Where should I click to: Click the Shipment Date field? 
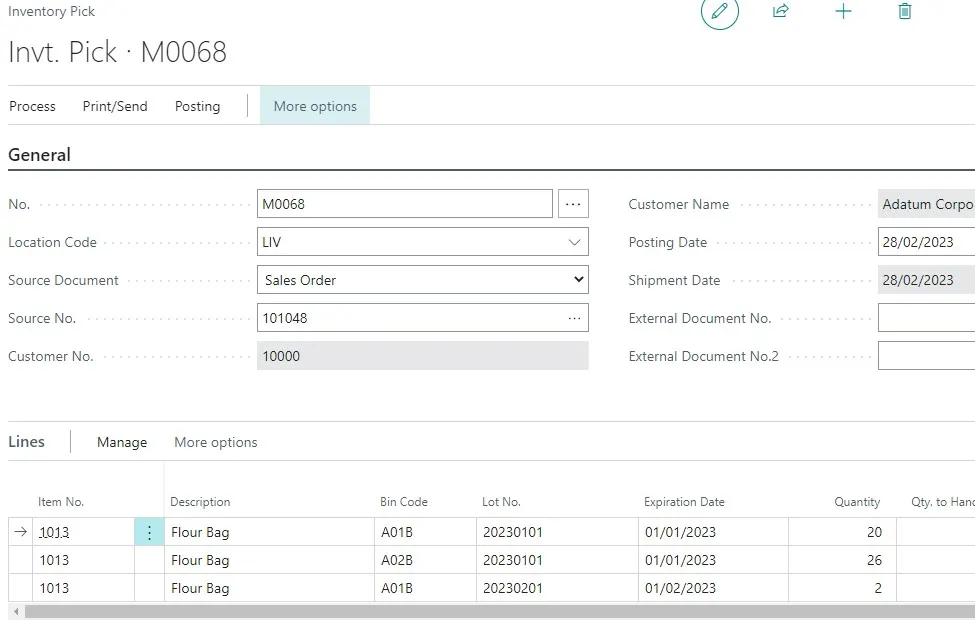(x=926, y=280)
